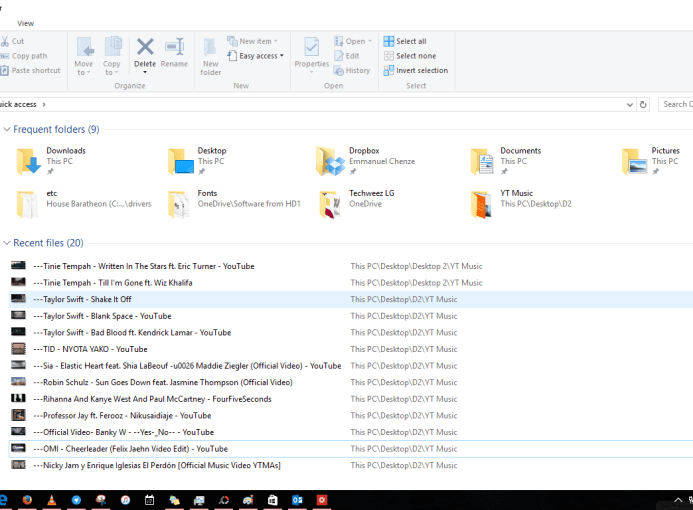This screenshot has height=510, width=693.
Task: Click Invert selection
Action: coord(415,70)
